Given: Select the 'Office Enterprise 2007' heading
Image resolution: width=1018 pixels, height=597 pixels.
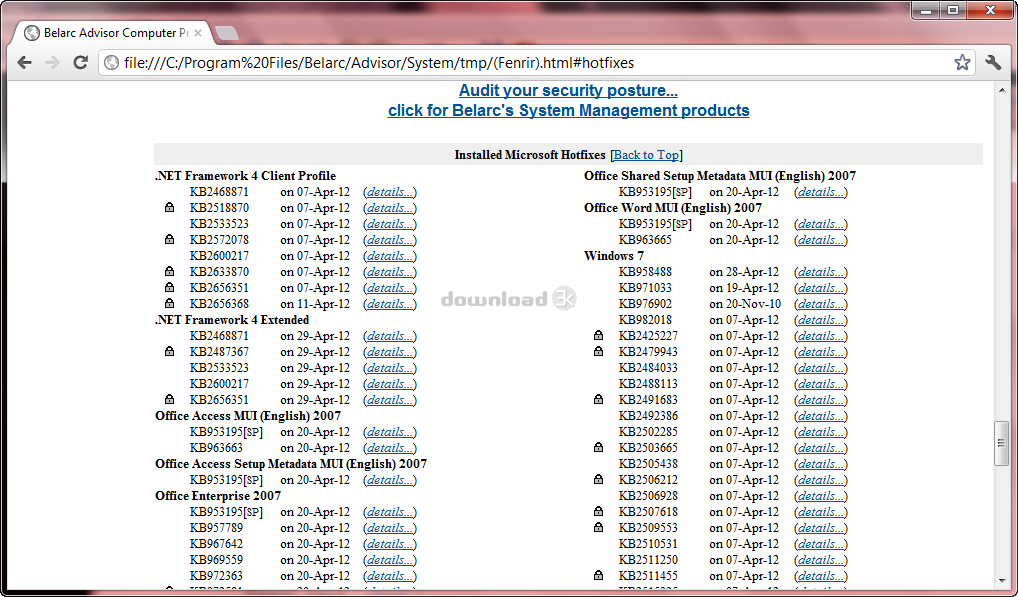Looking at the screenshot, I should (x=218, y=496).
